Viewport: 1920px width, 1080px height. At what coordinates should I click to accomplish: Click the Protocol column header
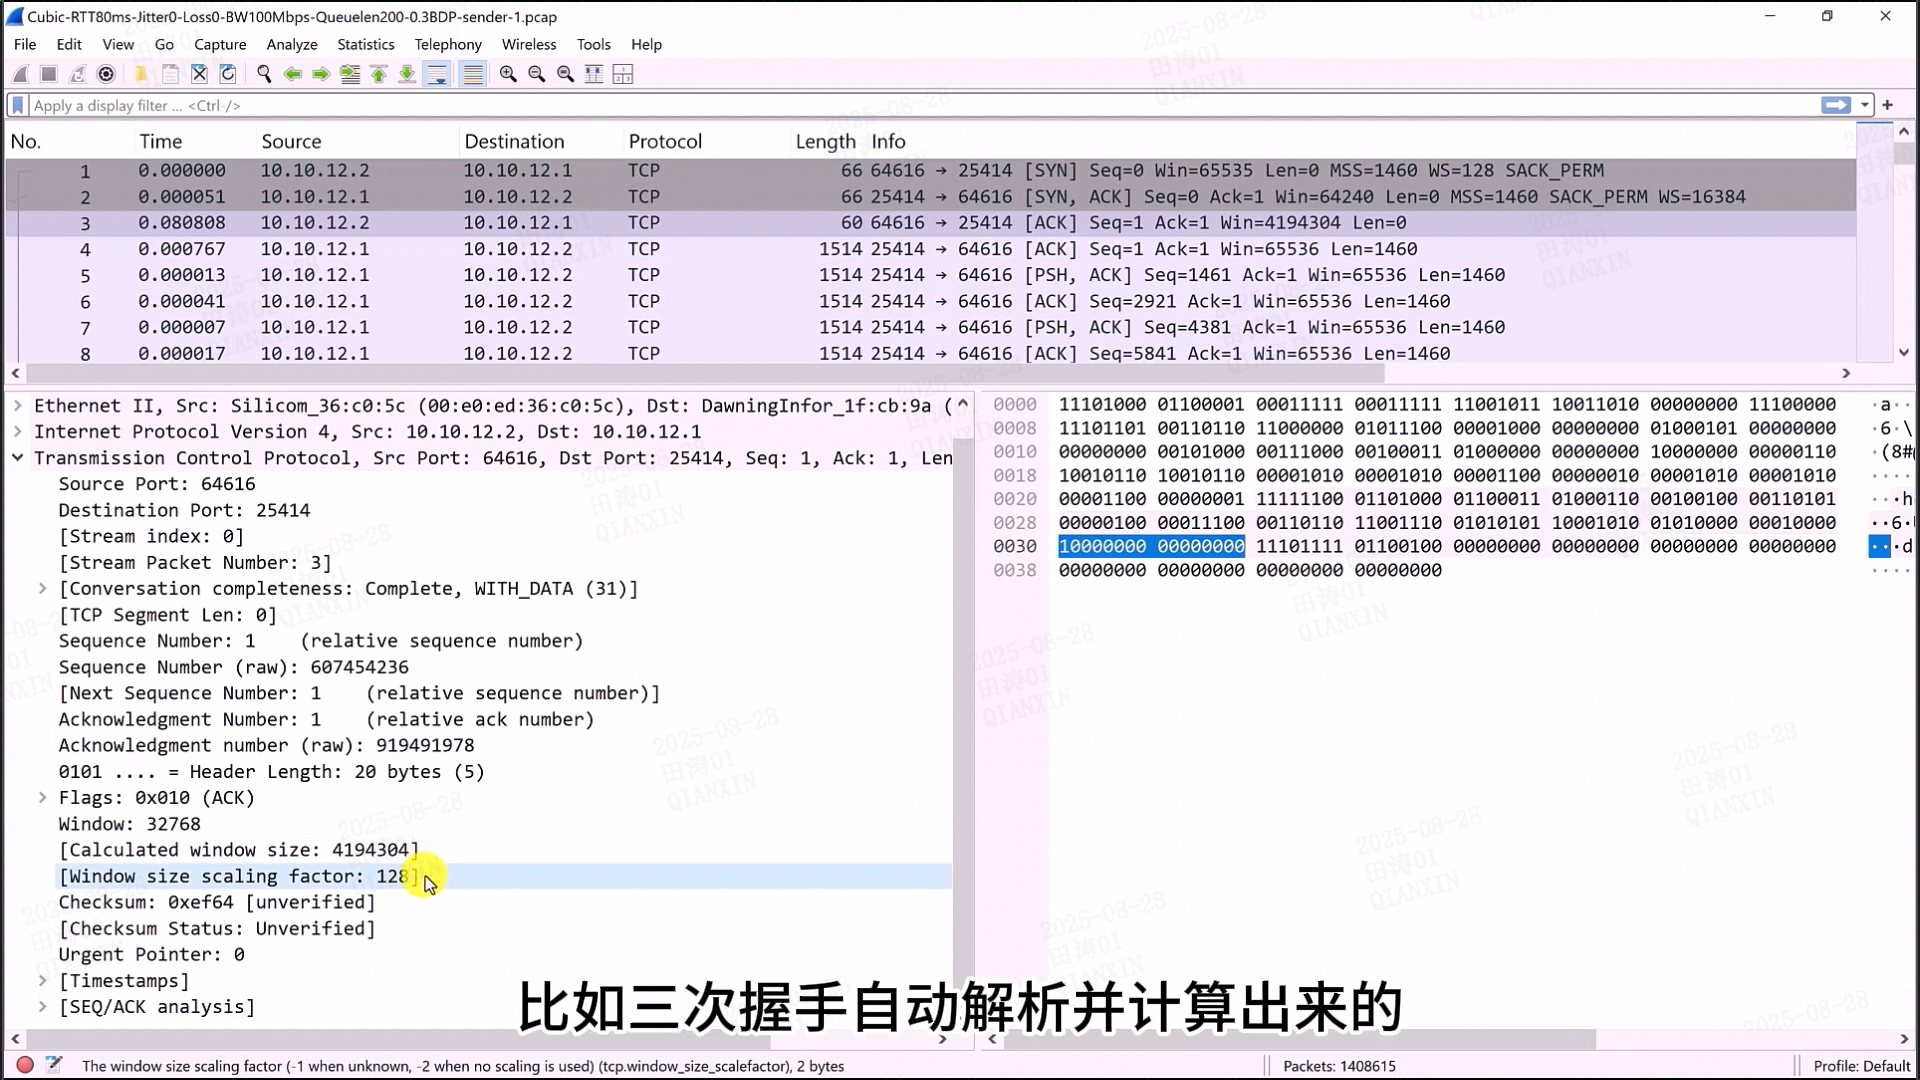[x=665, y=141]
